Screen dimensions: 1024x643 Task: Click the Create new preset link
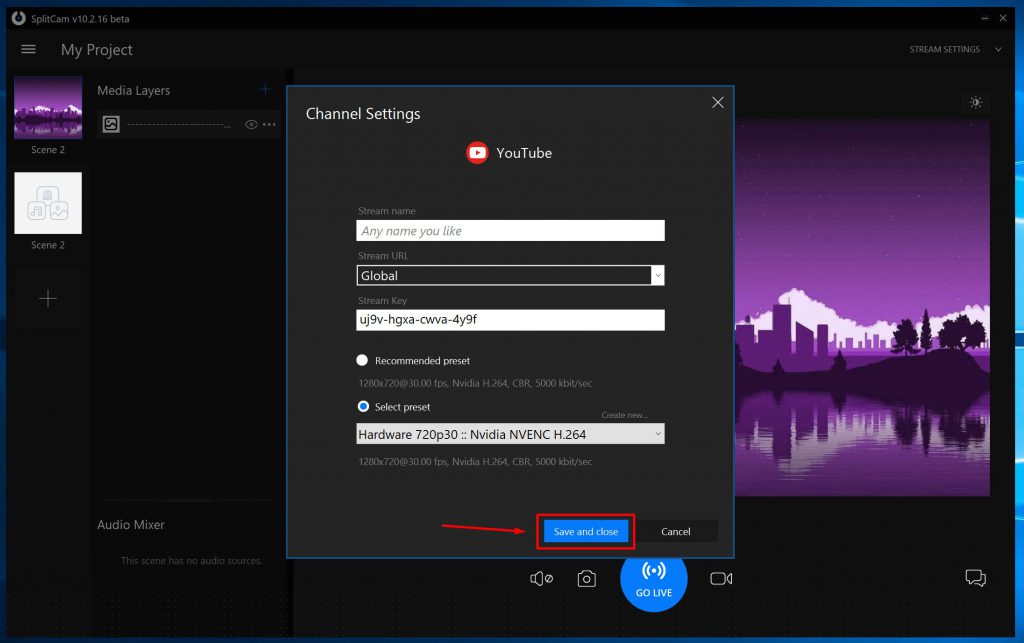pyautogui.click(x=624, y=415)
